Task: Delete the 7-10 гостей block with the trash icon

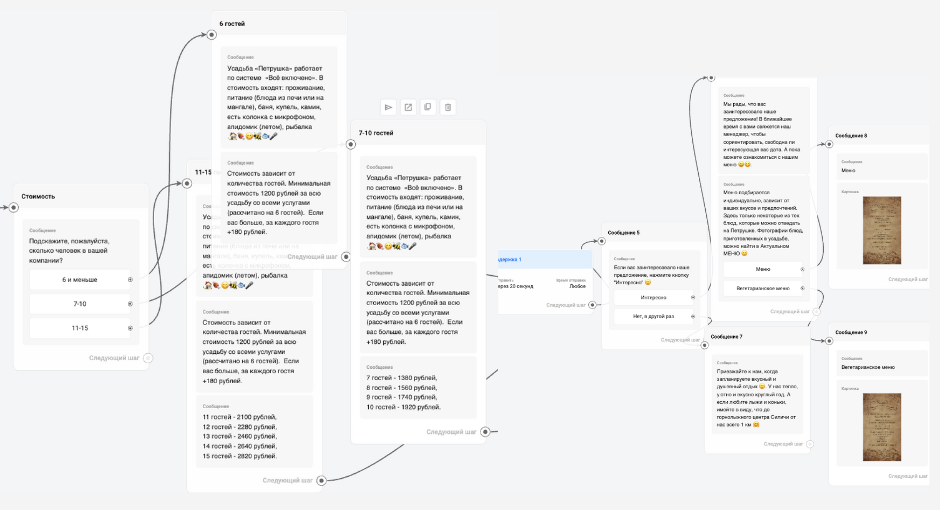Action: tap(448, 107)
